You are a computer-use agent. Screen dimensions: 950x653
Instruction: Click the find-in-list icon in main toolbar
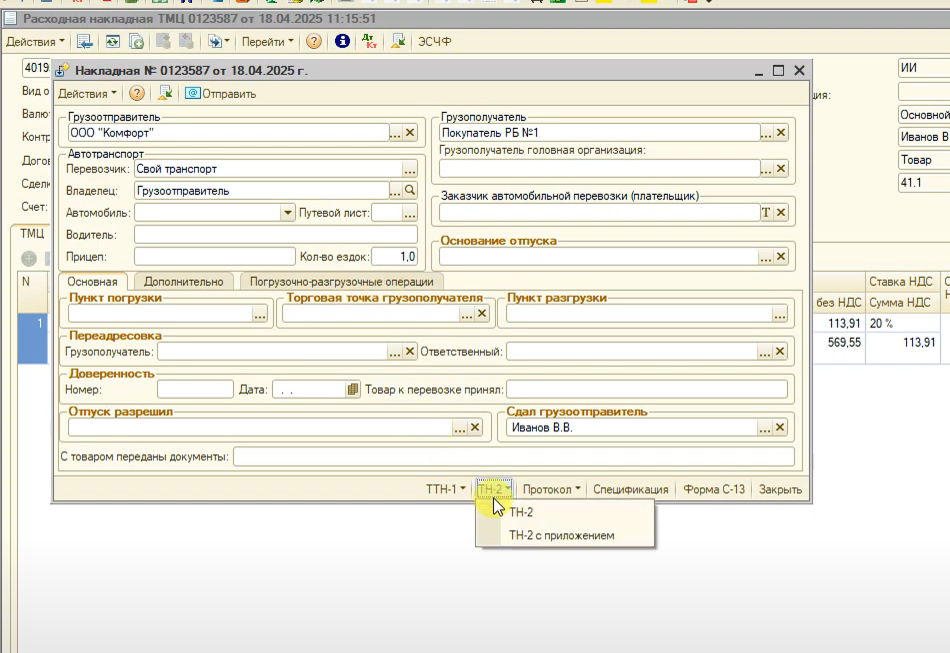84,42
